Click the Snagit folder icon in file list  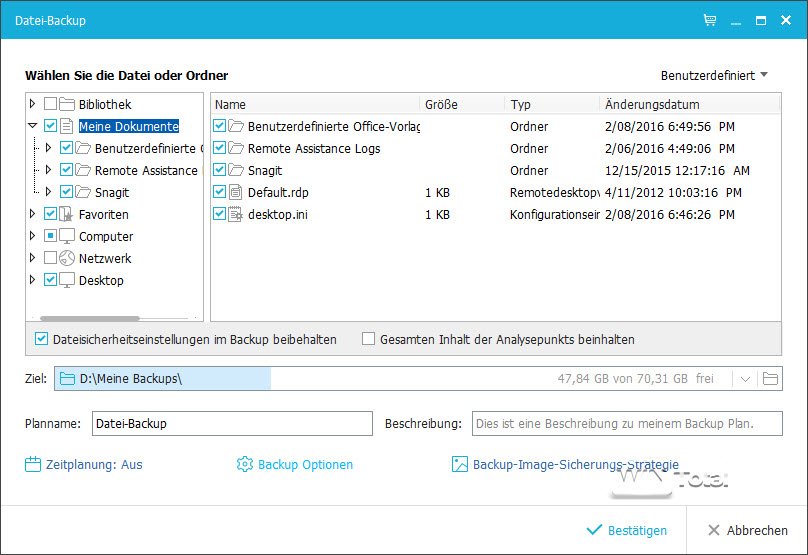coord(236,170)
